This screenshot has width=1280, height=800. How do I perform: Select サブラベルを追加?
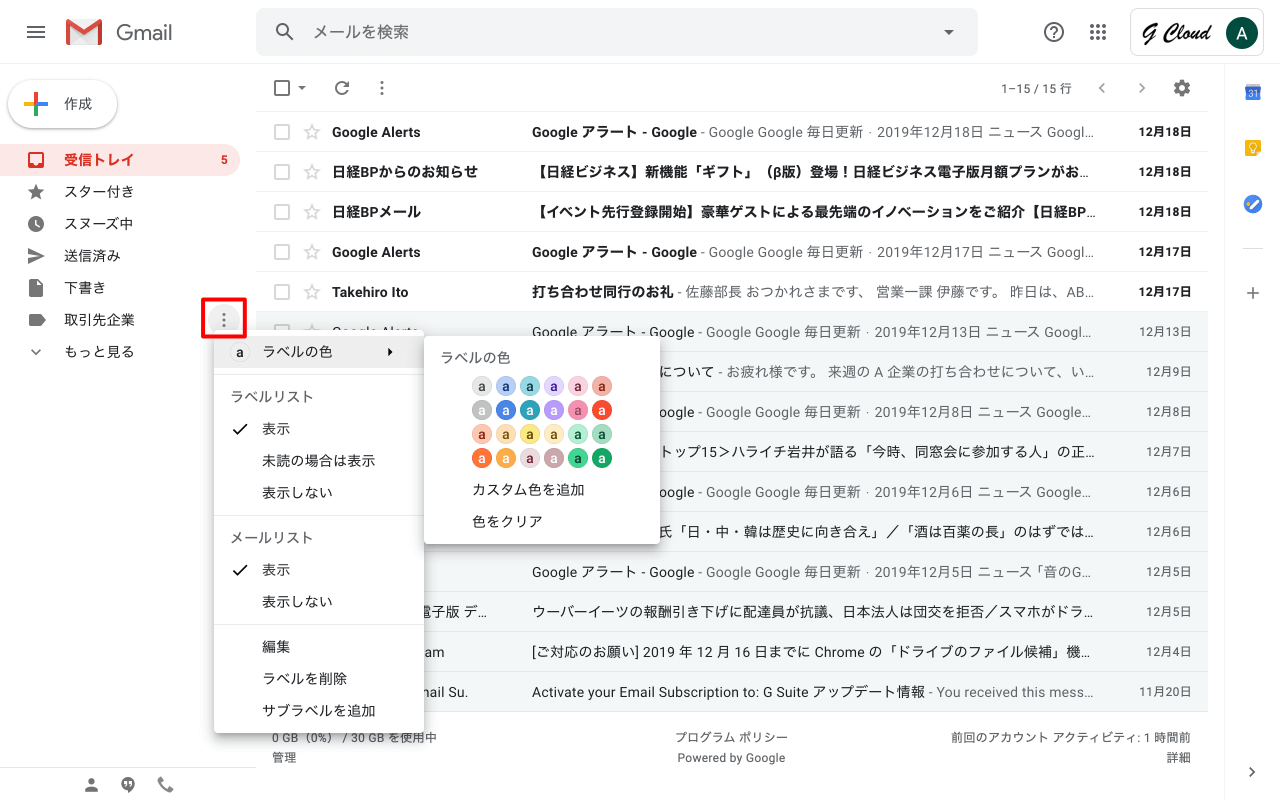click(x=319, y=711)
